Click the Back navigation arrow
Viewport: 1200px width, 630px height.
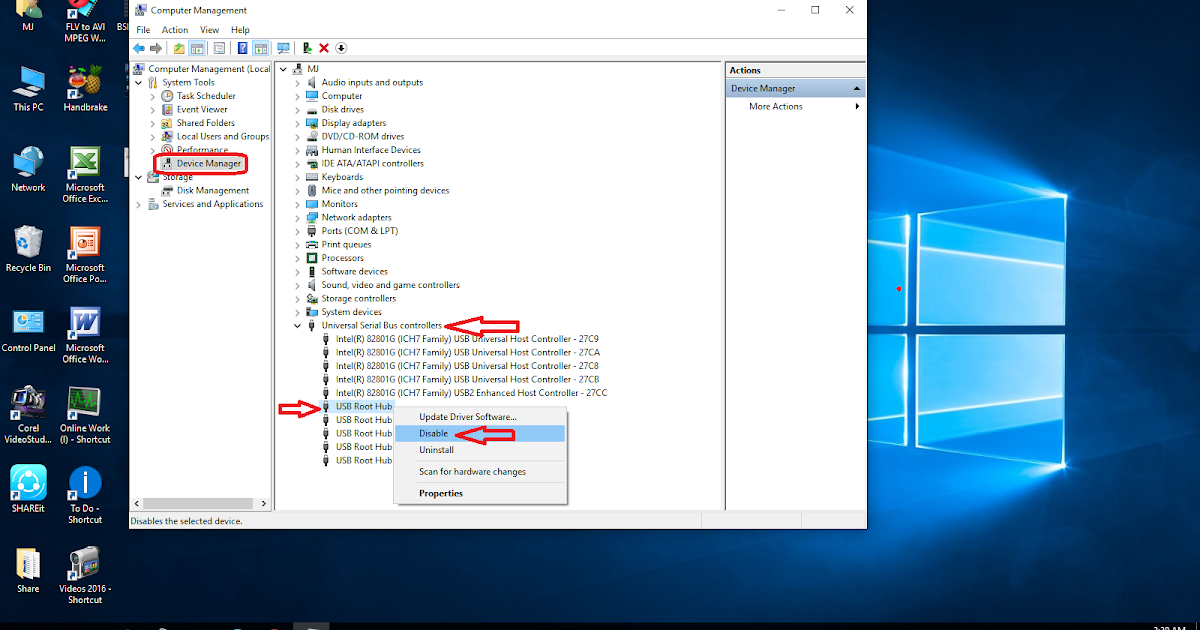(139, 47)
